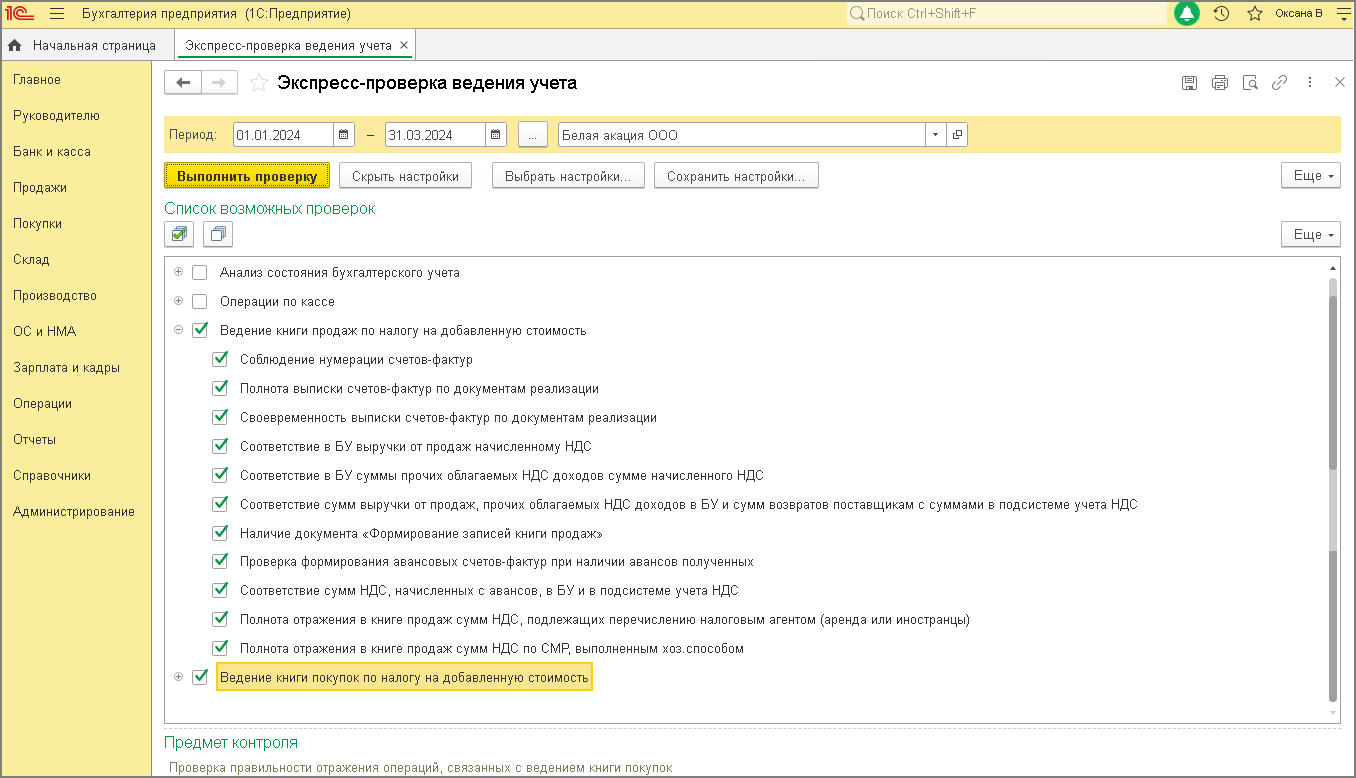Open the period selection ellipsis button
Image resolution: width=1356 pixels, height=778 pixels.
(x=534, y=135)
